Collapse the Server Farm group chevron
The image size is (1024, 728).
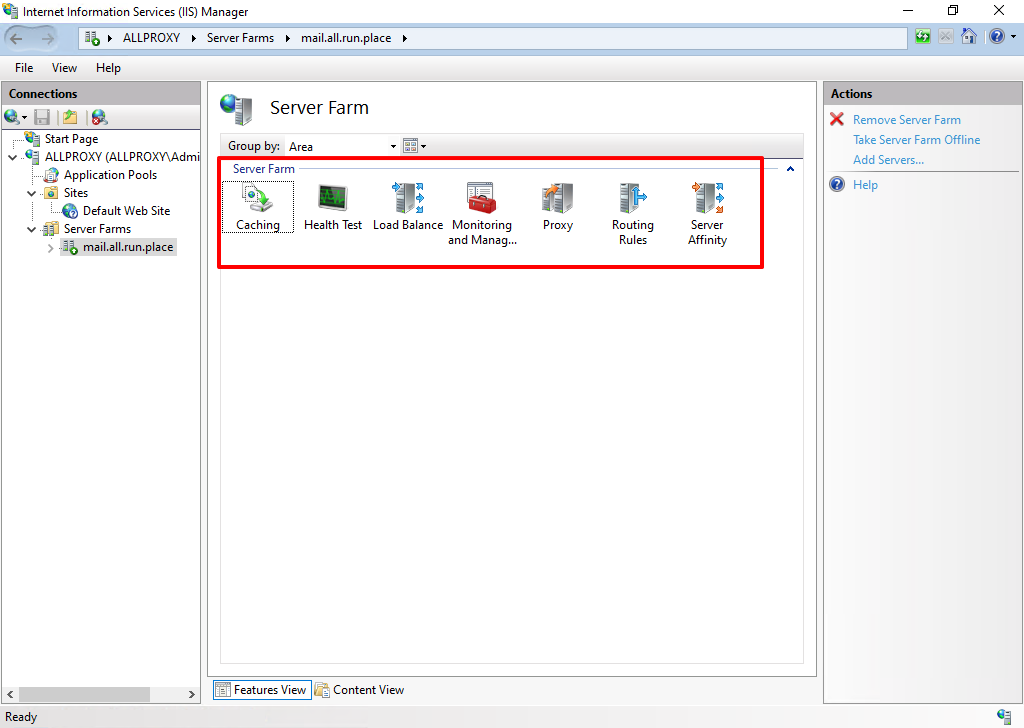790,169
